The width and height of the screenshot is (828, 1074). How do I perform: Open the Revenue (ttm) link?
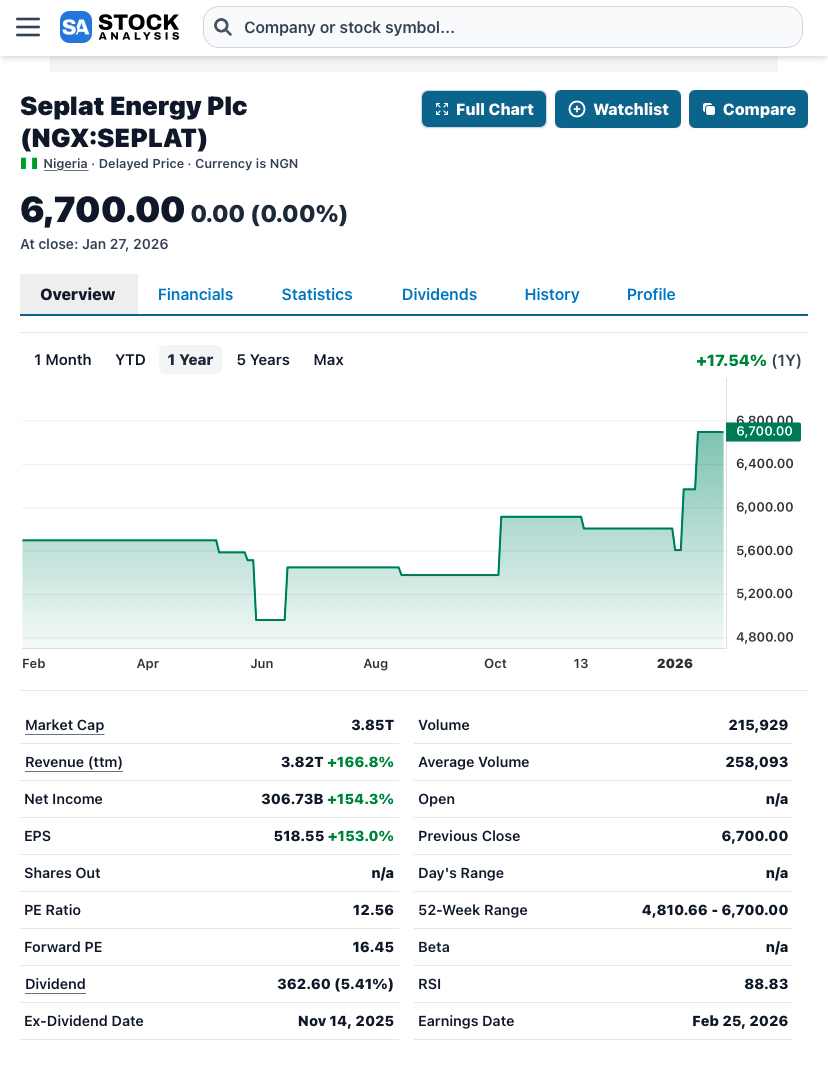73,763
